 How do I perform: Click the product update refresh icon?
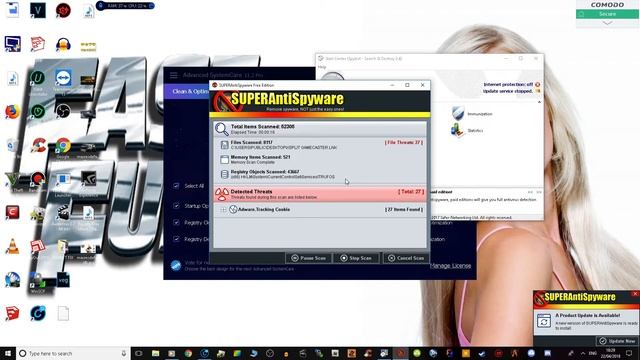(544, 322)
